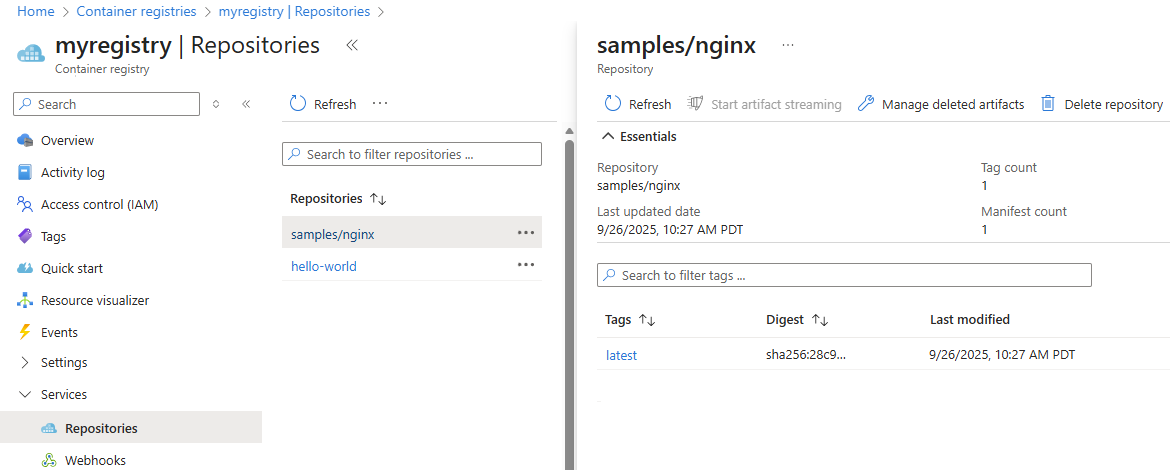Open the Events lightning bolt item
This screenshot has width=1170, height=470.
59,332
